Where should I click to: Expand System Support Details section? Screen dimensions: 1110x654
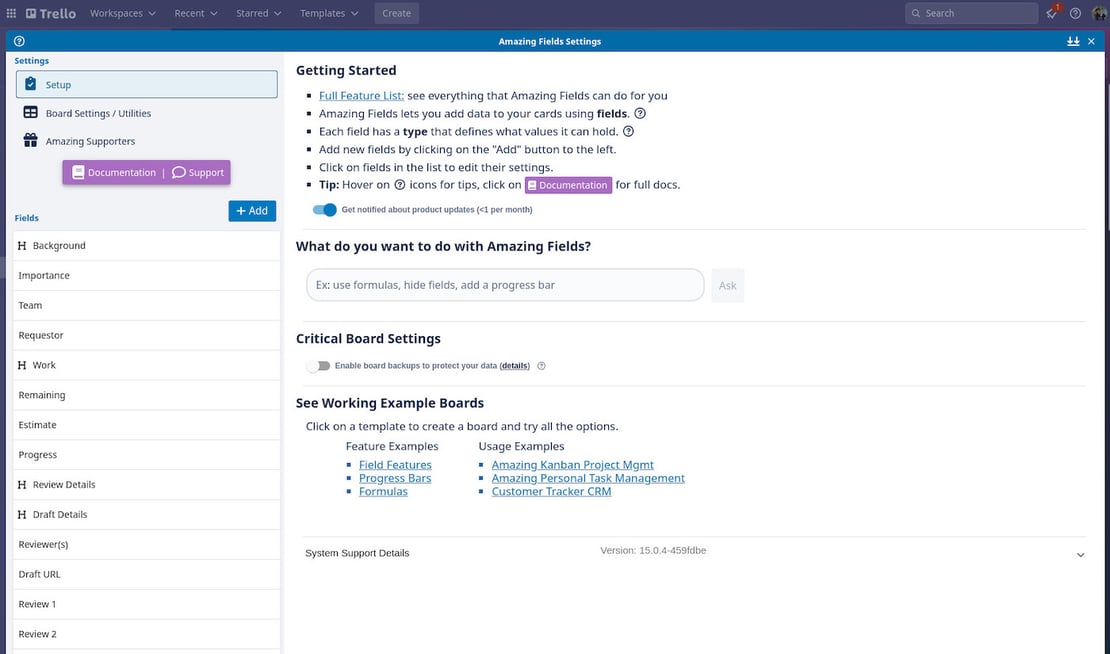(1080, 555)
